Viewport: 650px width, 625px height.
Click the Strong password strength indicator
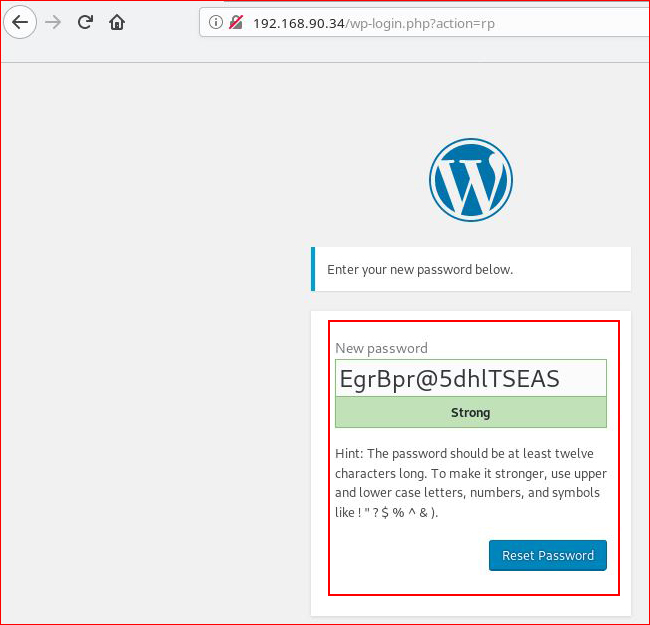(471, 412)
